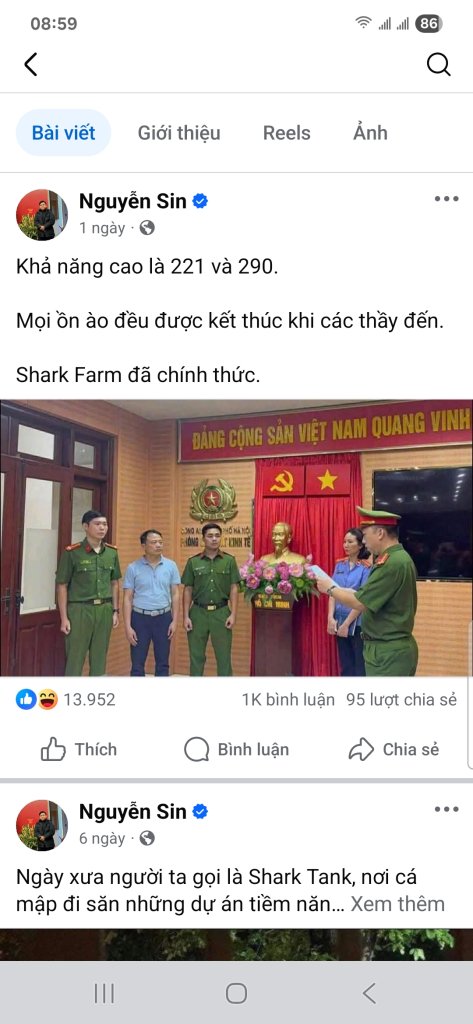This screenshot has height=1024, width=473.
Task: Open three-dot menu on first post
Action: (x=446, y=199)
